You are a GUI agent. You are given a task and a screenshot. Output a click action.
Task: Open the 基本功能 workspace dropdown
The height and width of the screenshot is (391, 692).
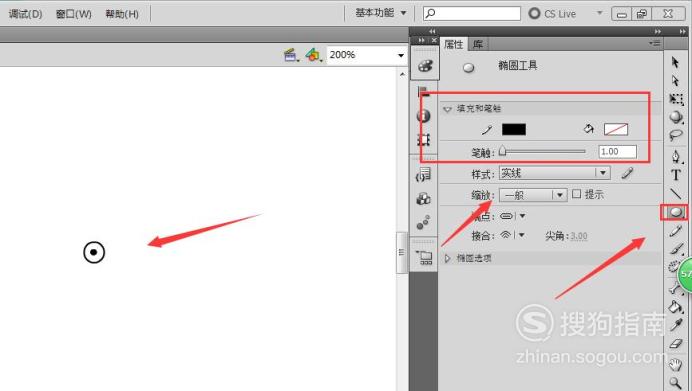[x=381, y=13]
